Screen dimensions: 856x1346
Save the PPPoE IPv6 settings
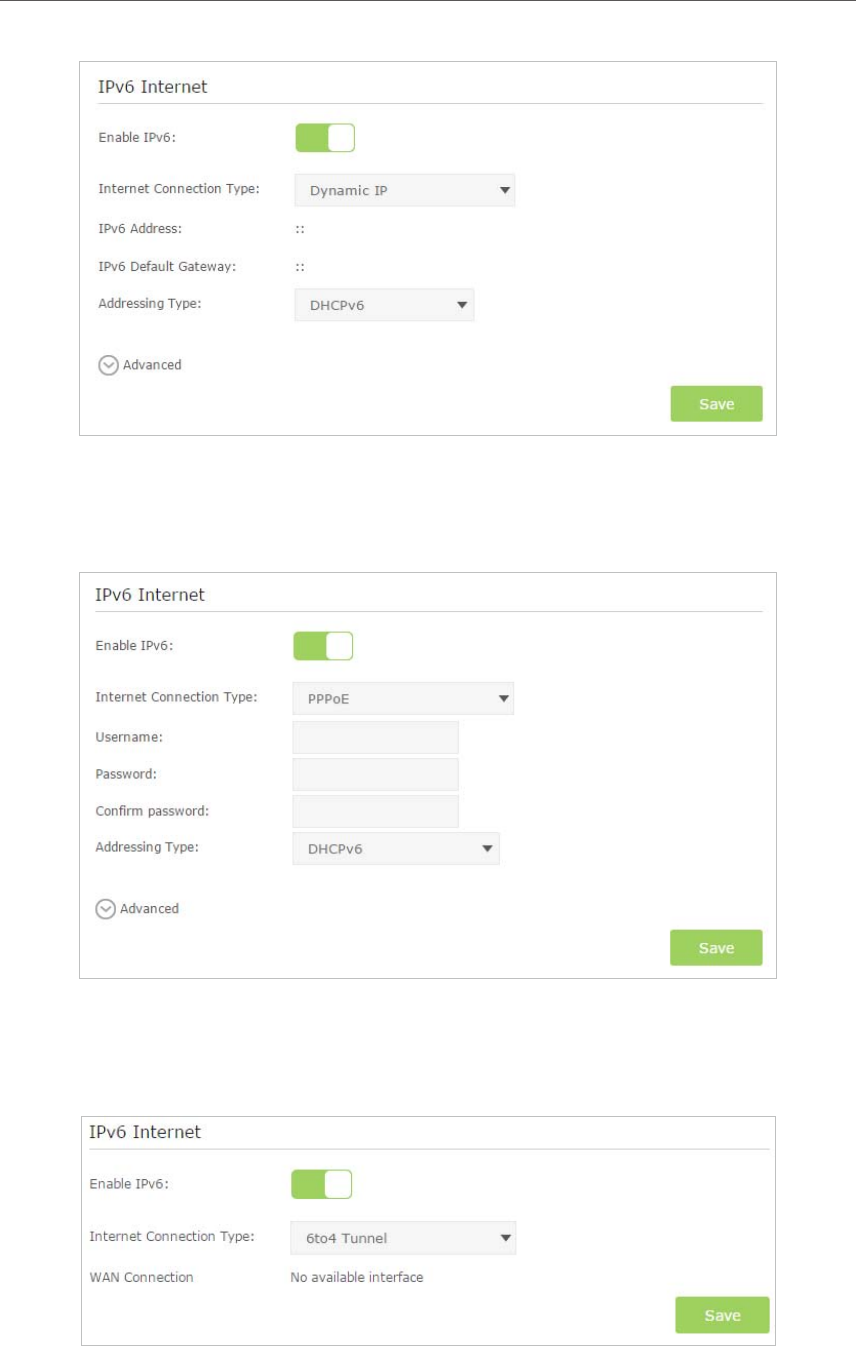(x=716, y=948)
